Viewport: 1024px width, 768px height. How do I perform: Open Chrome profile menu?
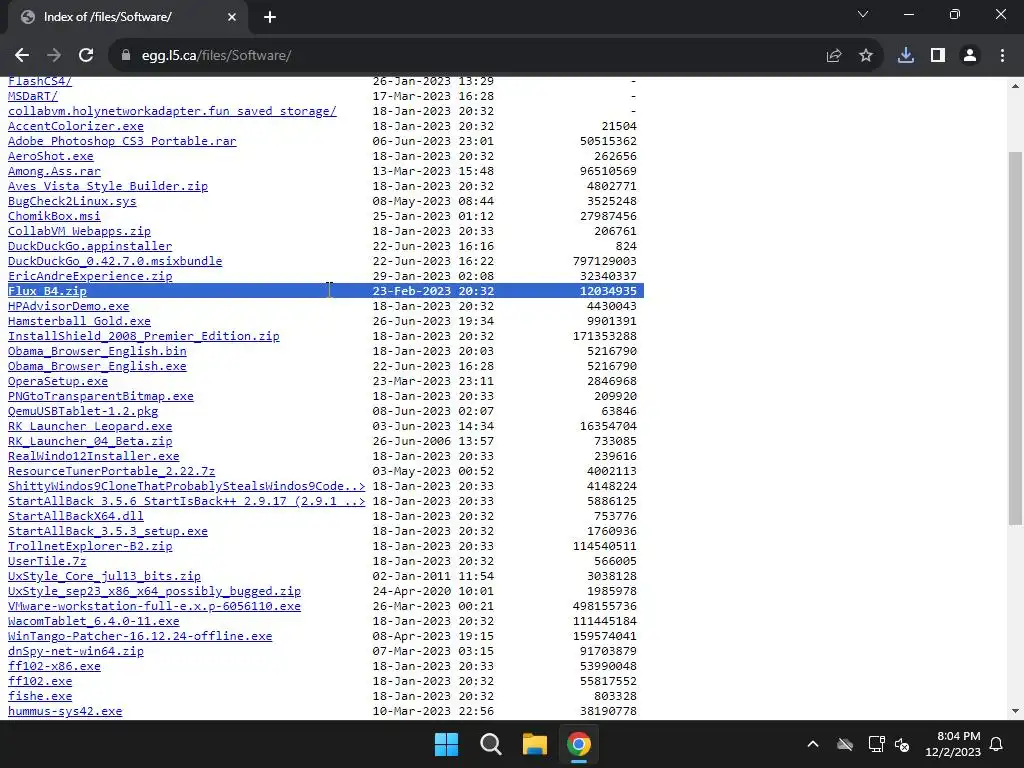click(x=970, y=56)
